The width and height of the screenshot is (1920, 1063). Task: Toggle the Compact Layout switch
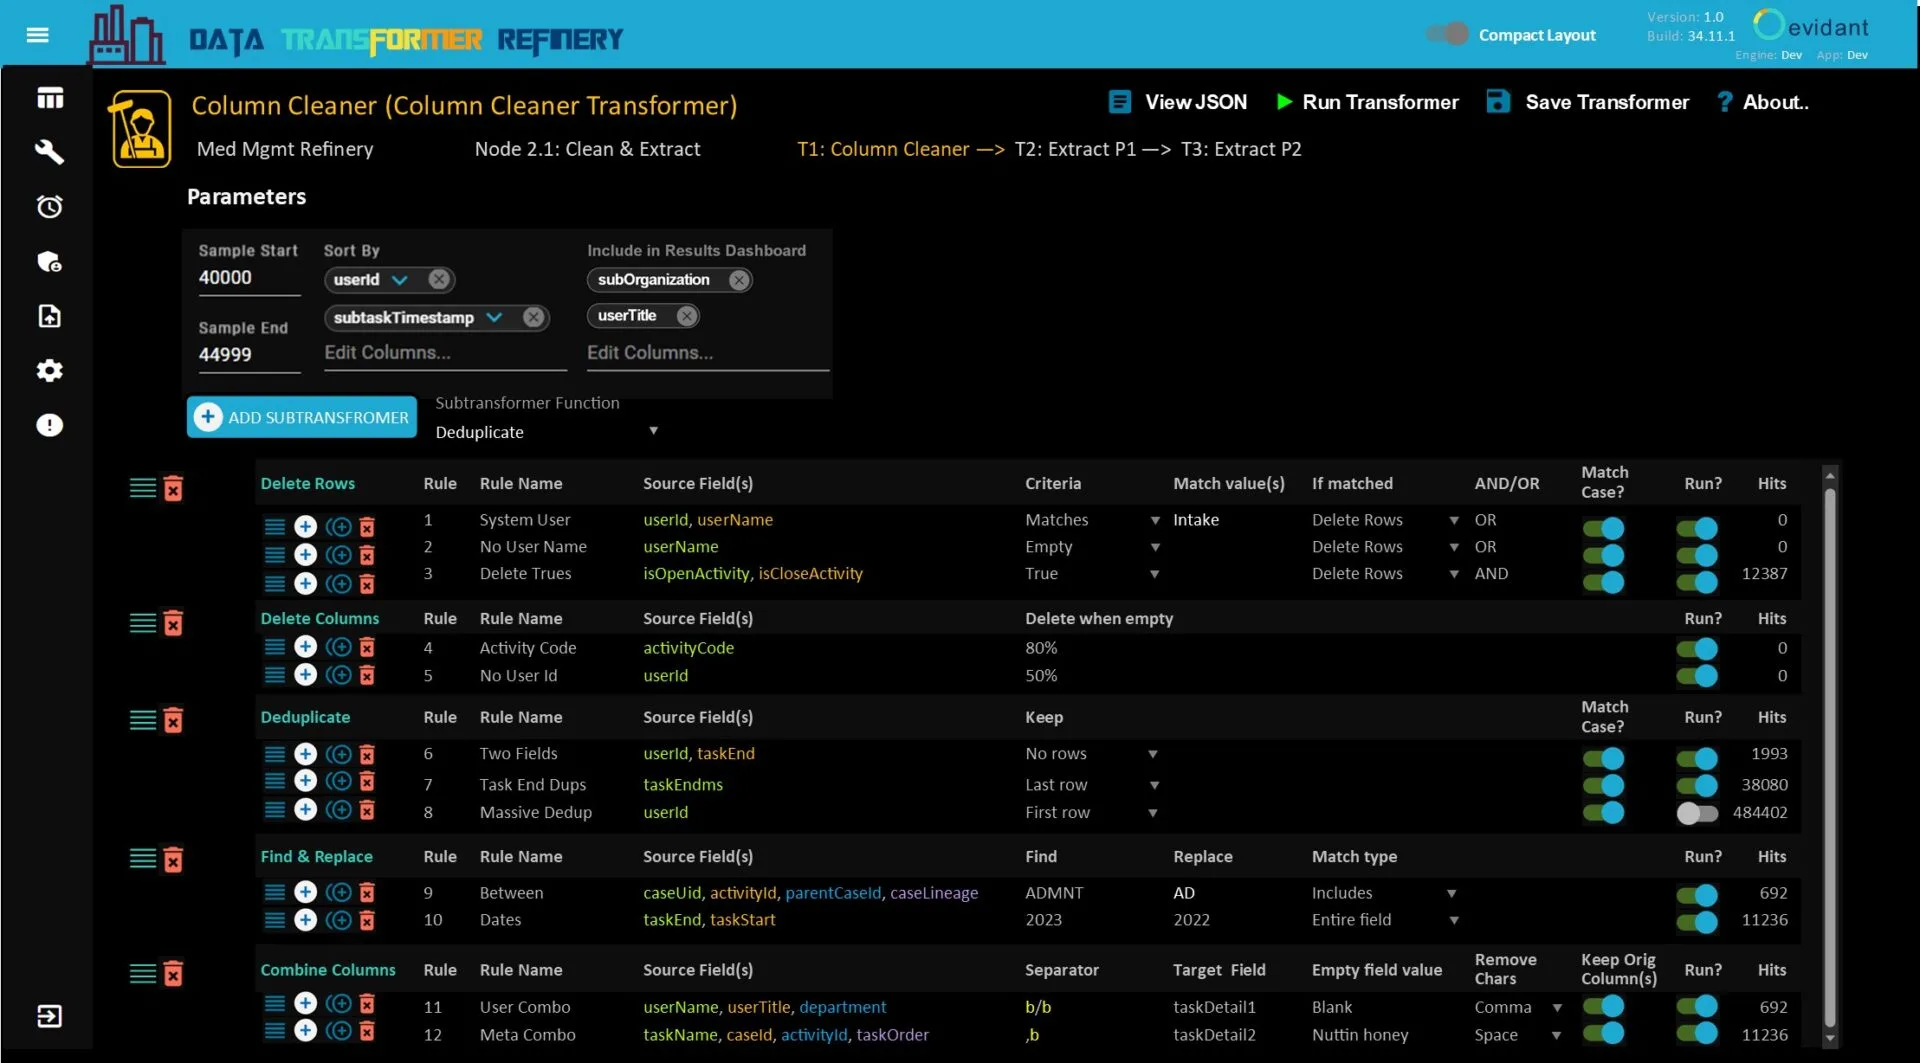tap(1447, 34)
